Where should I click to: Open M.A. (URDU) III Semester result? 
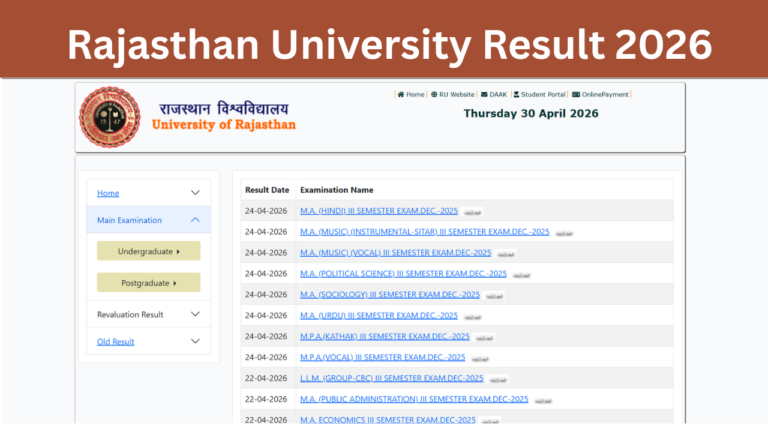(379, 315)
